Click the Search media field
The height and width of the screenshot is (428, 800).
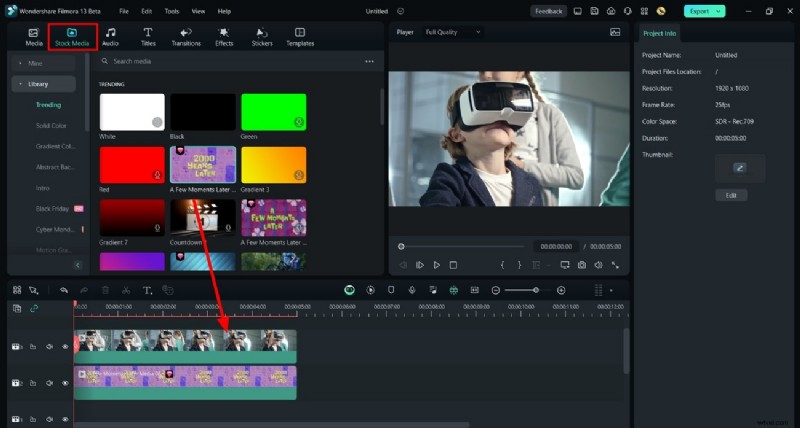(x=230, y=61)
